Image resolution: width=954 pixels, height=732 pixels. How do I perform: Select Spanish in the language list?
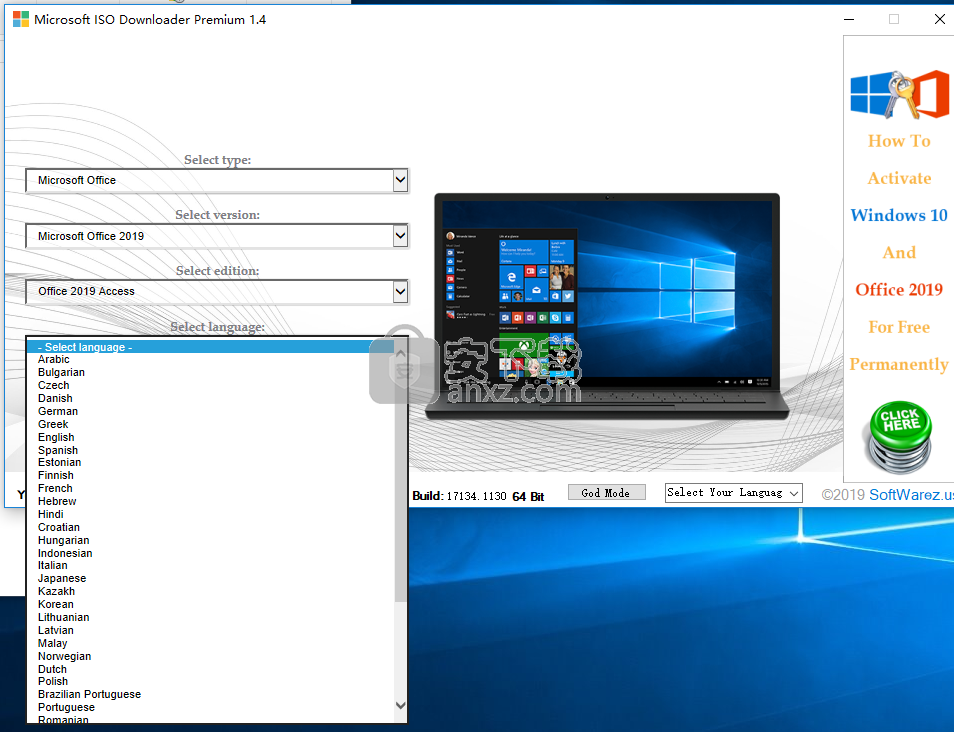[58, 450]
